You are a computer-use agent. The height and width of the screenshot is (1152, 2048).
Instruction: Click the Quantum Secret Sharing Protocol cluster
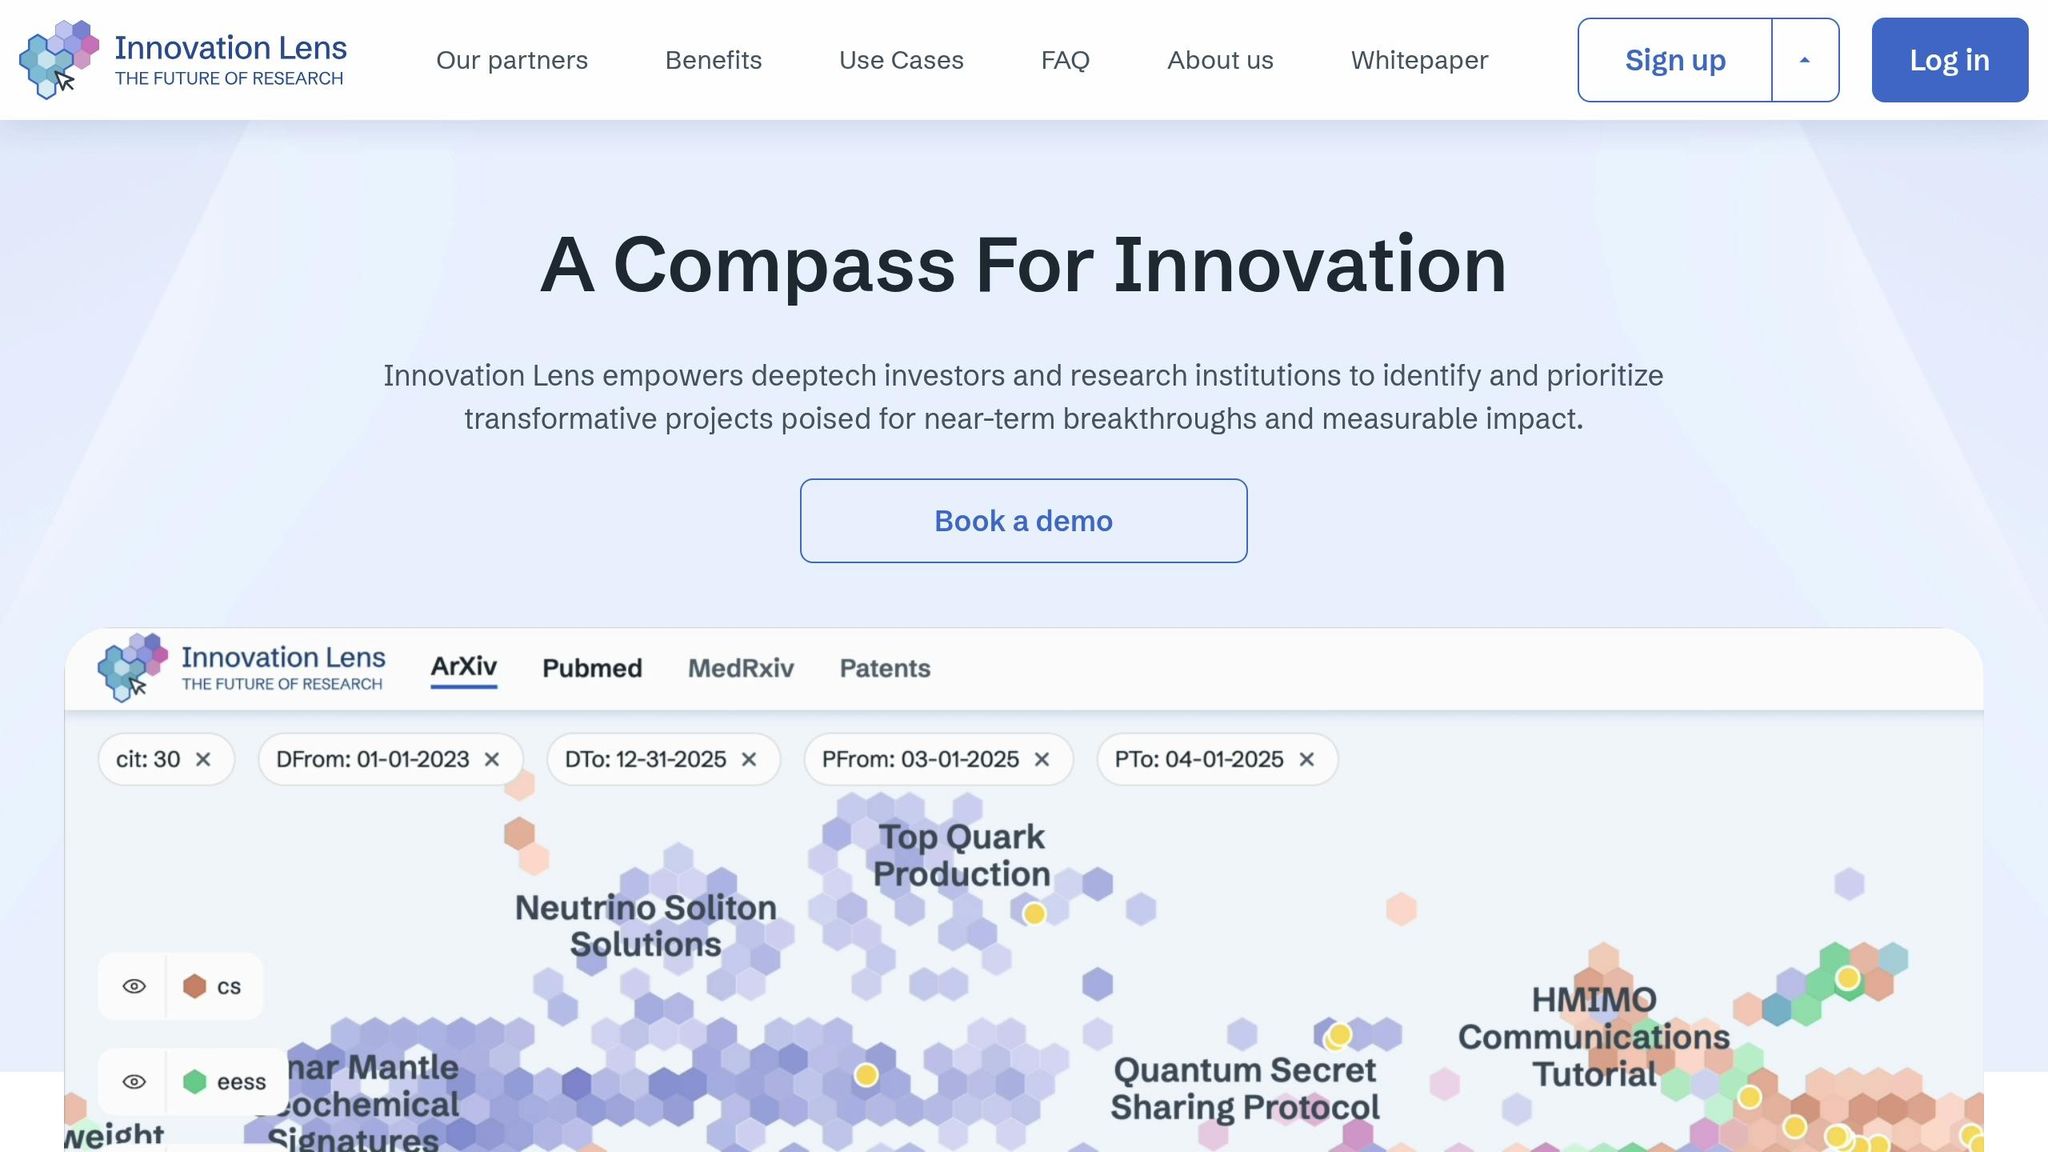coord(1245,1088)
